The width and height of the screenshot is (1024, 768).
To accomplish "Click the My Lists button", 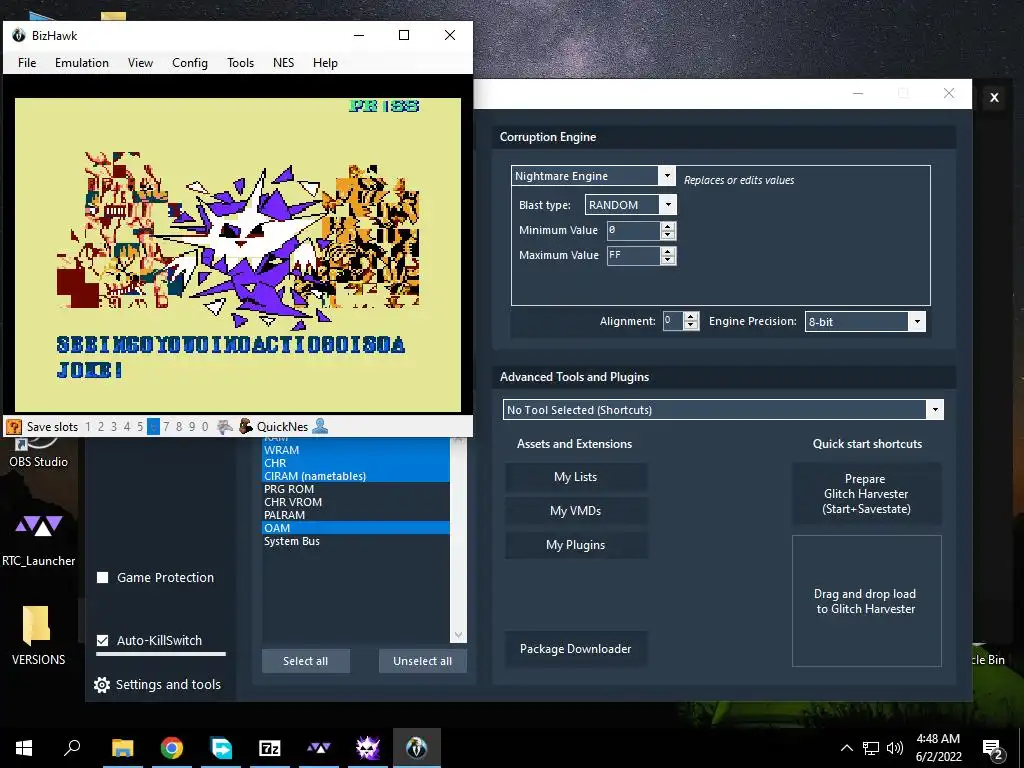I will [576, 477].
